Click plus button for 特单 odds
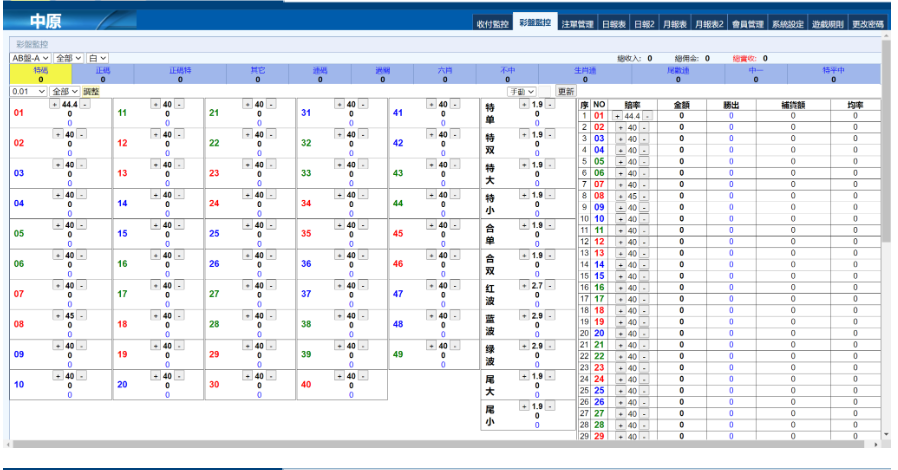Viewport: 898px width, 470px height. coord(524,104)
